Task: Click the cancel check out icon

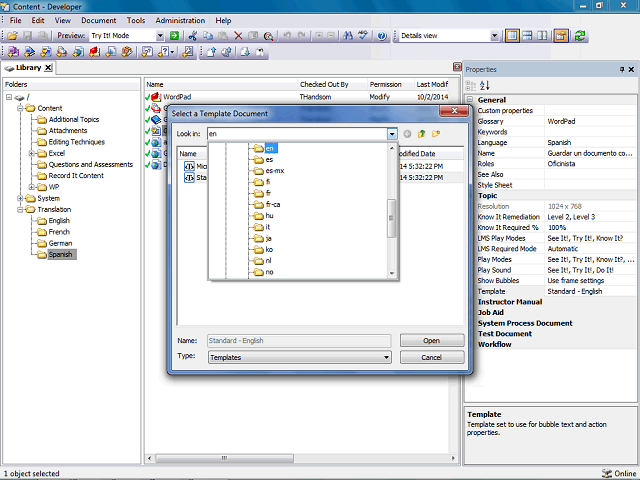Action: (260, 52)
